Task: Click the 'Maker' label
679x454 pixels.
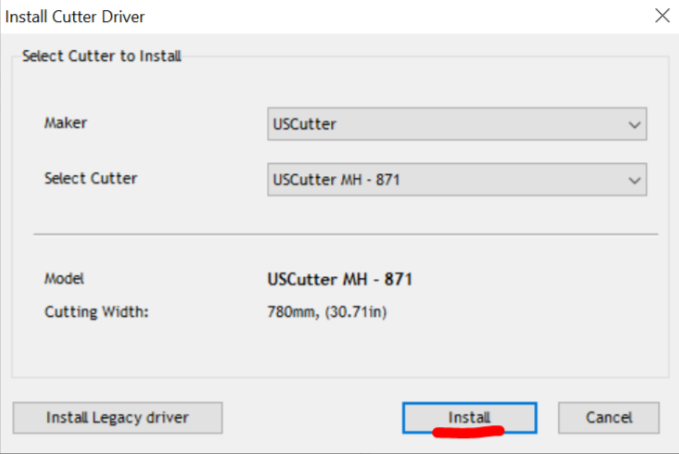Action: tap(65, 123)
